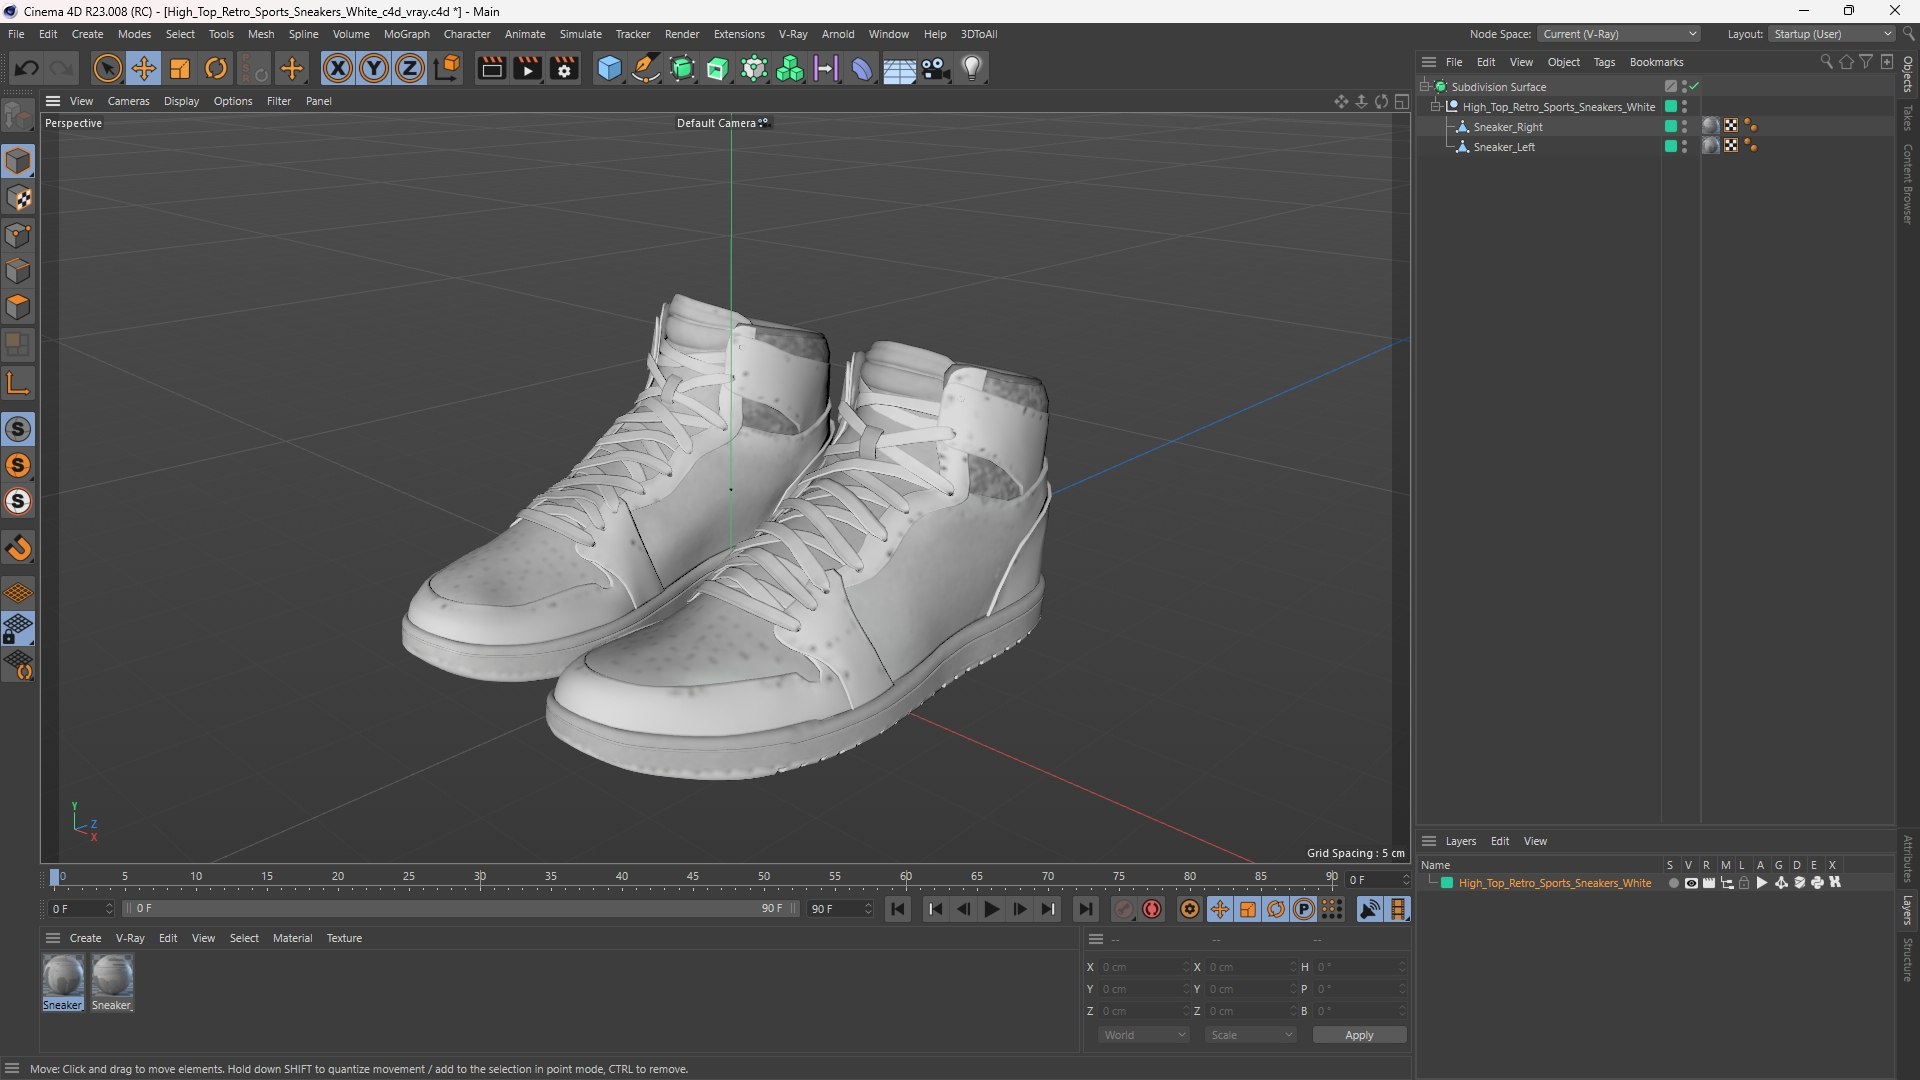
Task: Open the MoGraph menu
Action: [x=406, y=34]
